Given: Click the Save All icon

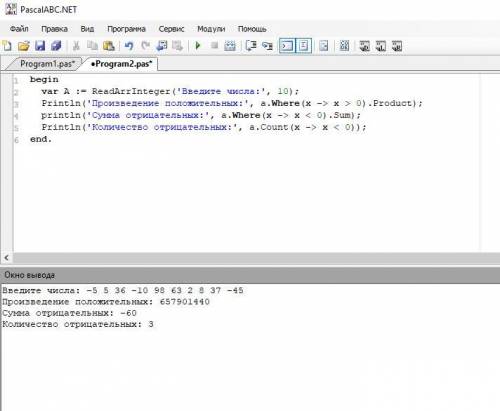Looking at the screenshot, I should pos(56,46).
